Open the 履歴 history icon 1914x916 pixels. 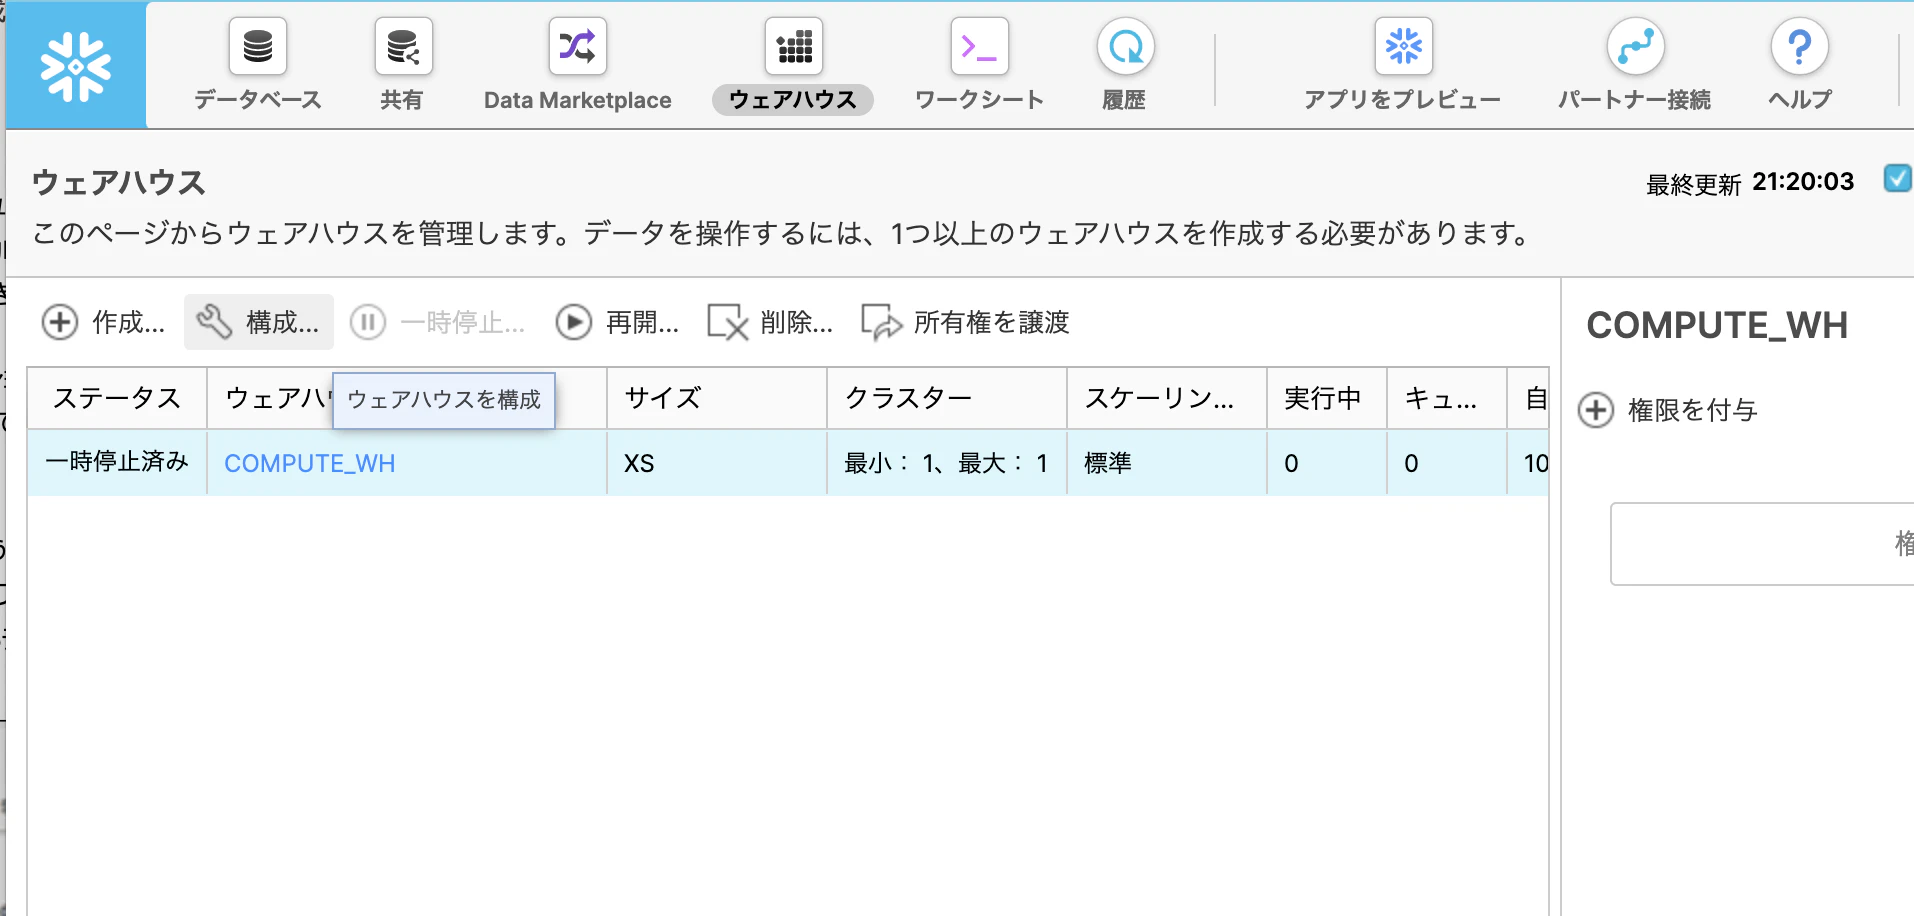coord(1125,46)
